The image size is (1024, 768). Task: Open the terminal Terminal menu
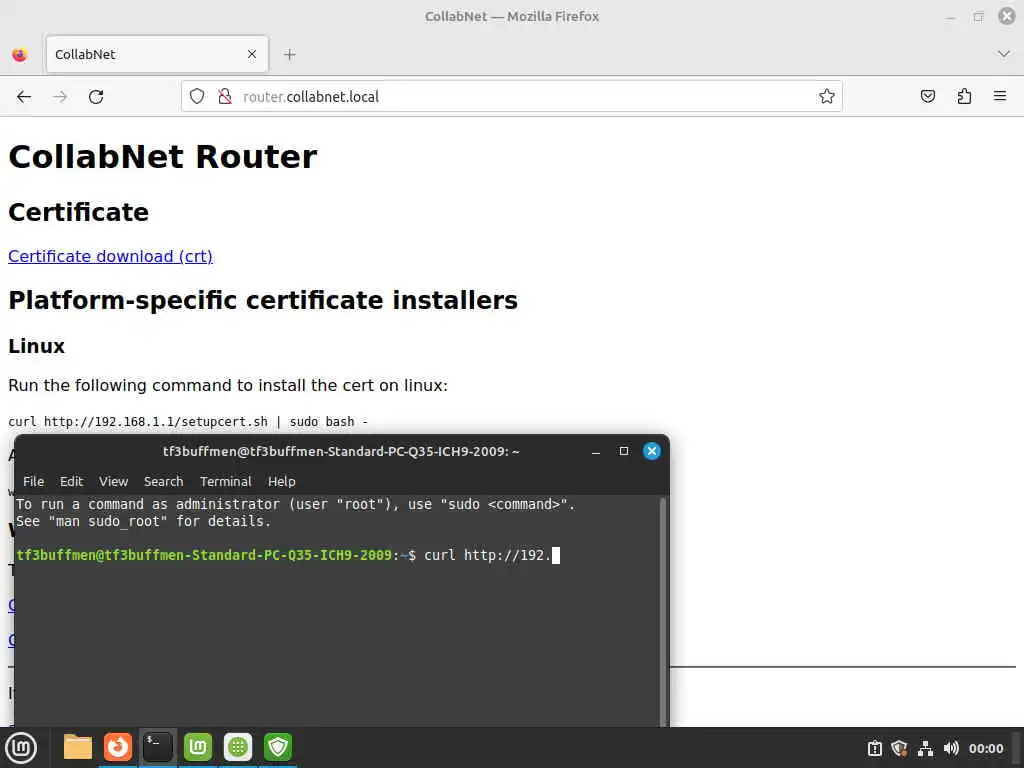(225, 481)
